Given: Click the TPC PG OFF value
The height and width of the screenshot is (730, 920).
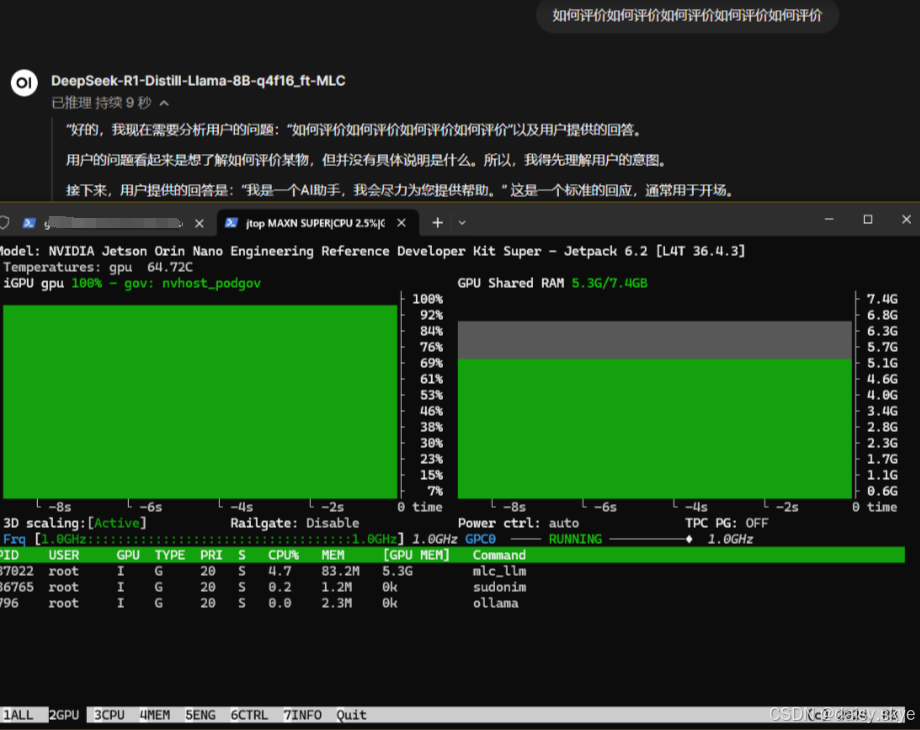Looking at the screenshot, I should point(756,523).
